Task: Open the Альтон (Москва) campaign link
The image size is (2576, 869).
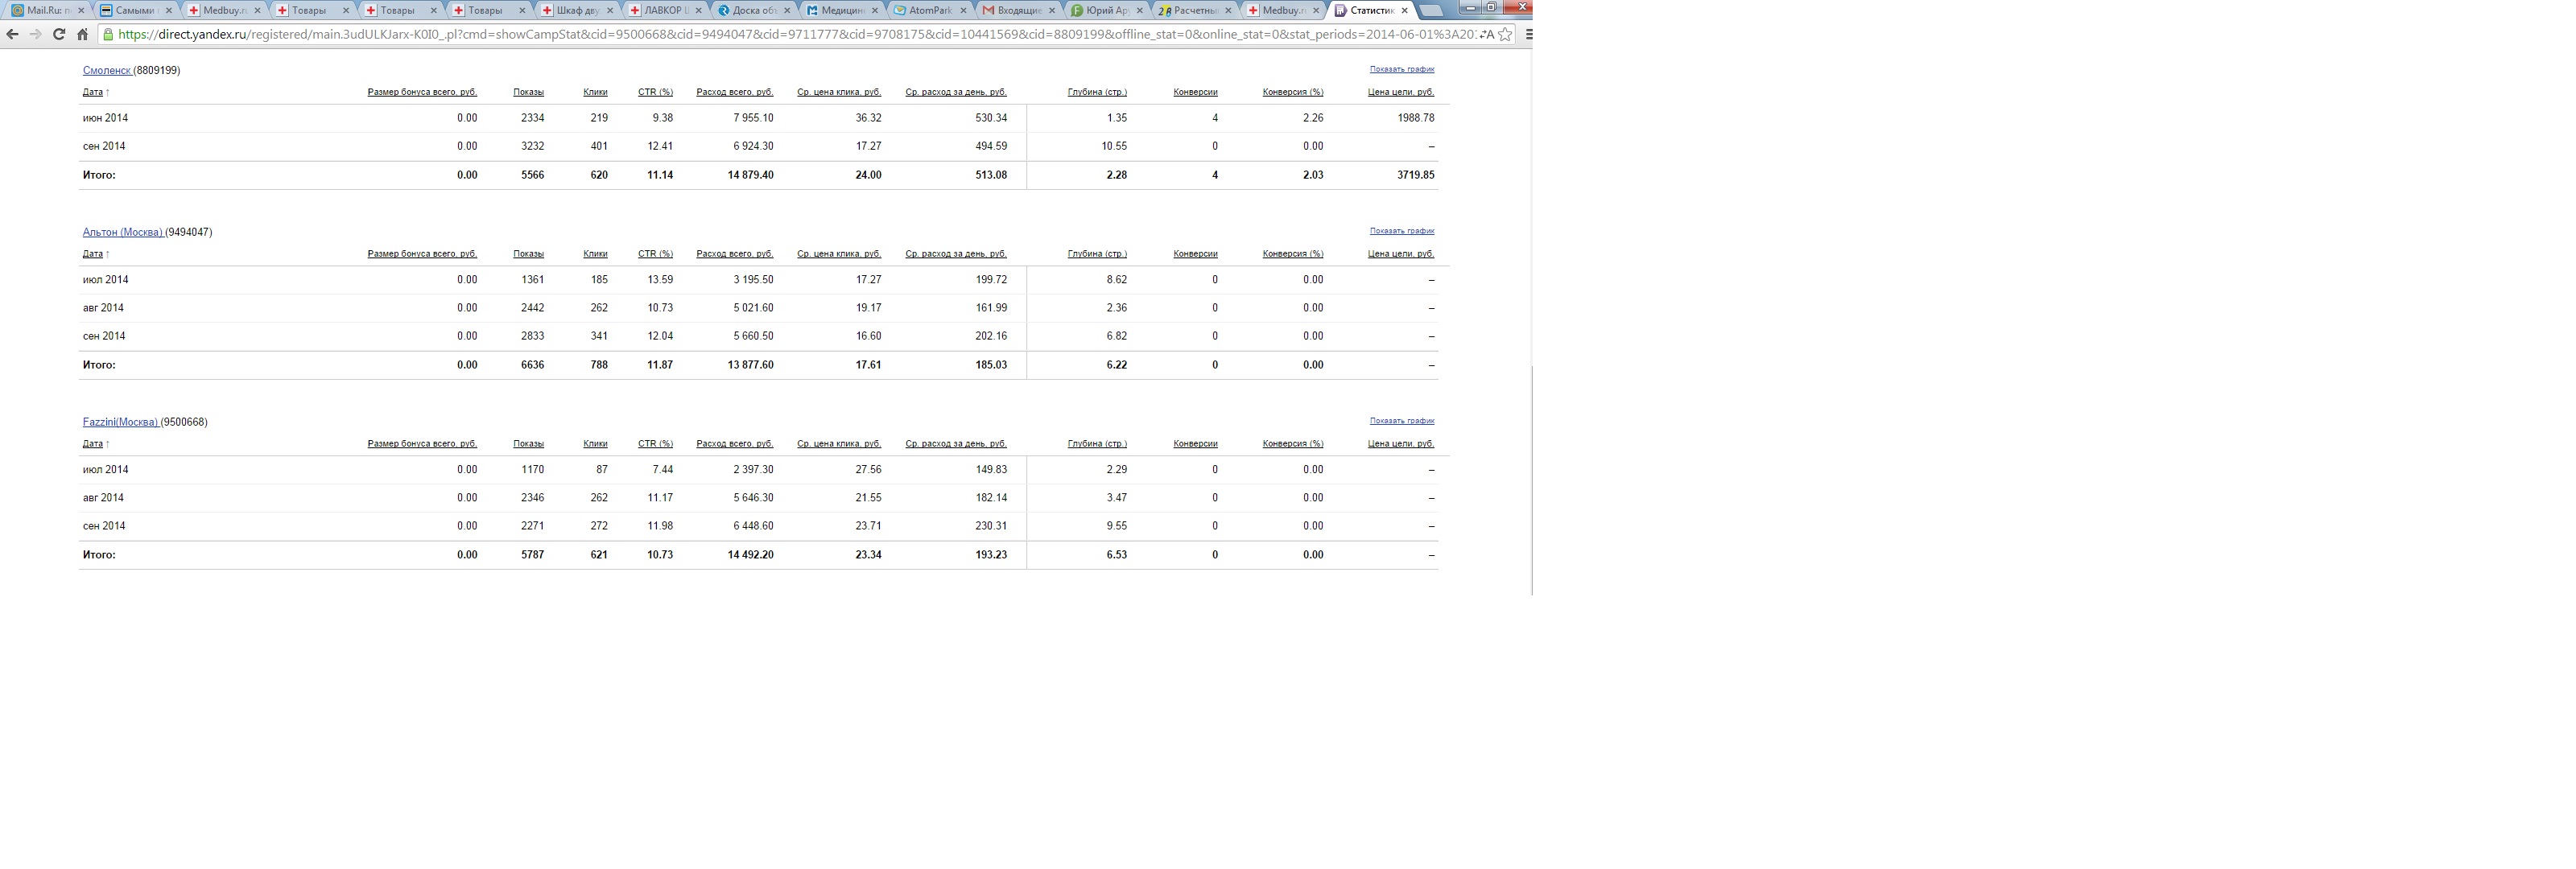Action: tap(122, 232)
